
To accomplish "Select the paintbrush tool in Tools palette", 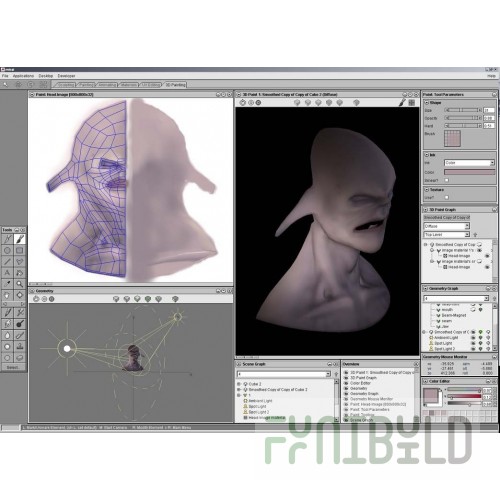I will 20,239.
